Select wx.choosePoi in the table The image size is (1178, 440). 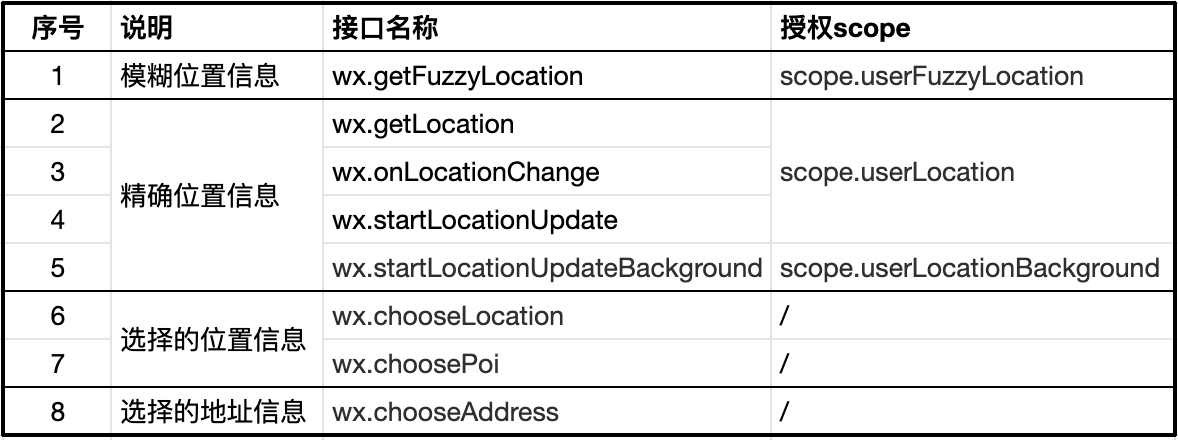(416, 365)
